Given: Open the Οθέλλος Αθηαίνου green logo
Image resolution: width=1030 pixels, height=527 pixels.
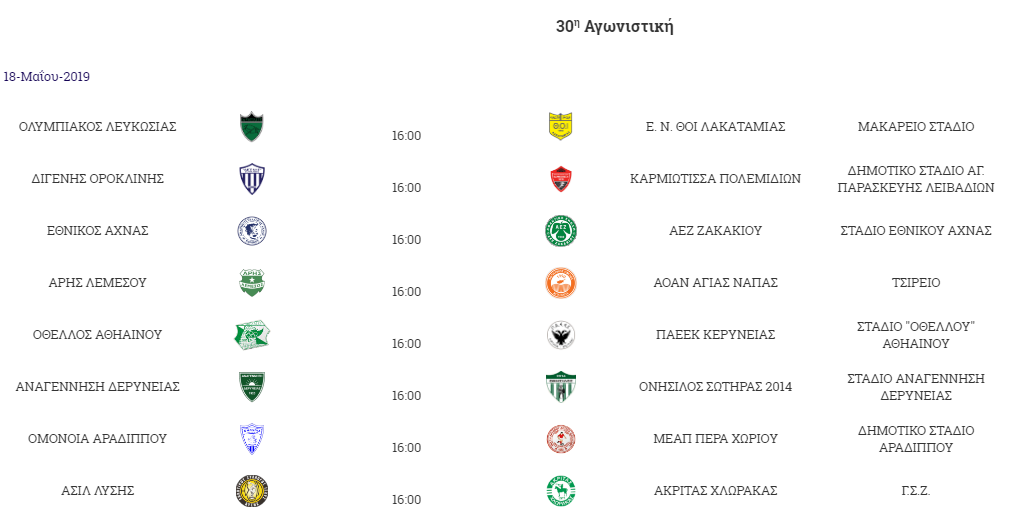Looking at the screenshot, I should coord(252,335).
